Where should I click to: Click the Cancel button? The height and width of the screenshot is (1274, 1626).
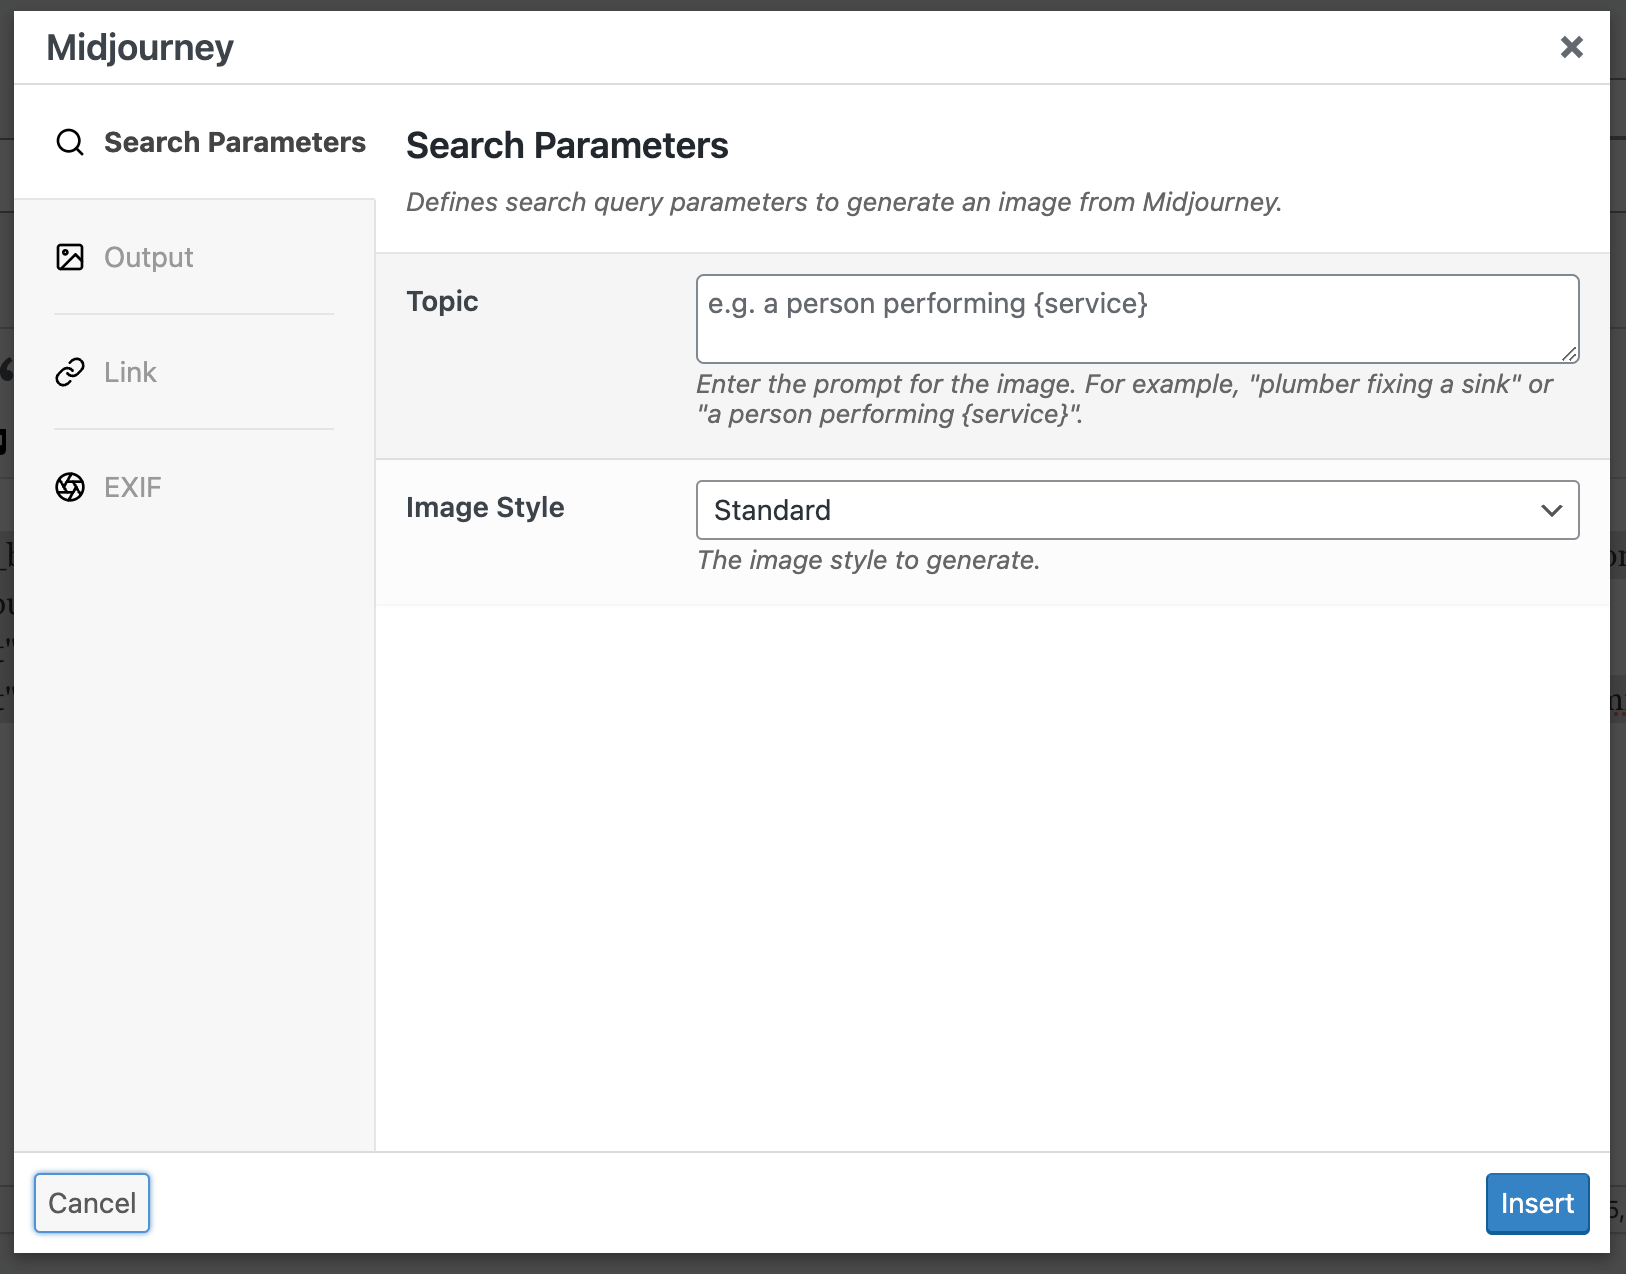point(92,1203)
